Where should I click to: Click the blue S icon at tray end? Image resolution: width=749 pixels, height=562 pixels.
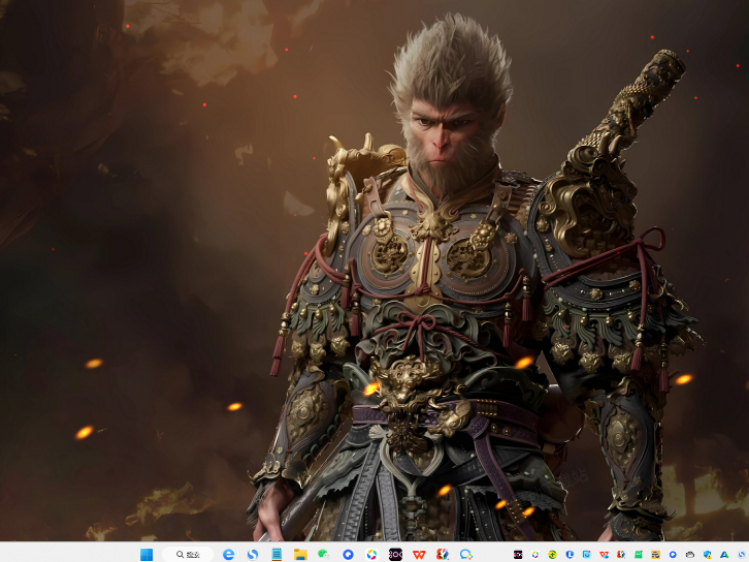click(x=742, y=554)
